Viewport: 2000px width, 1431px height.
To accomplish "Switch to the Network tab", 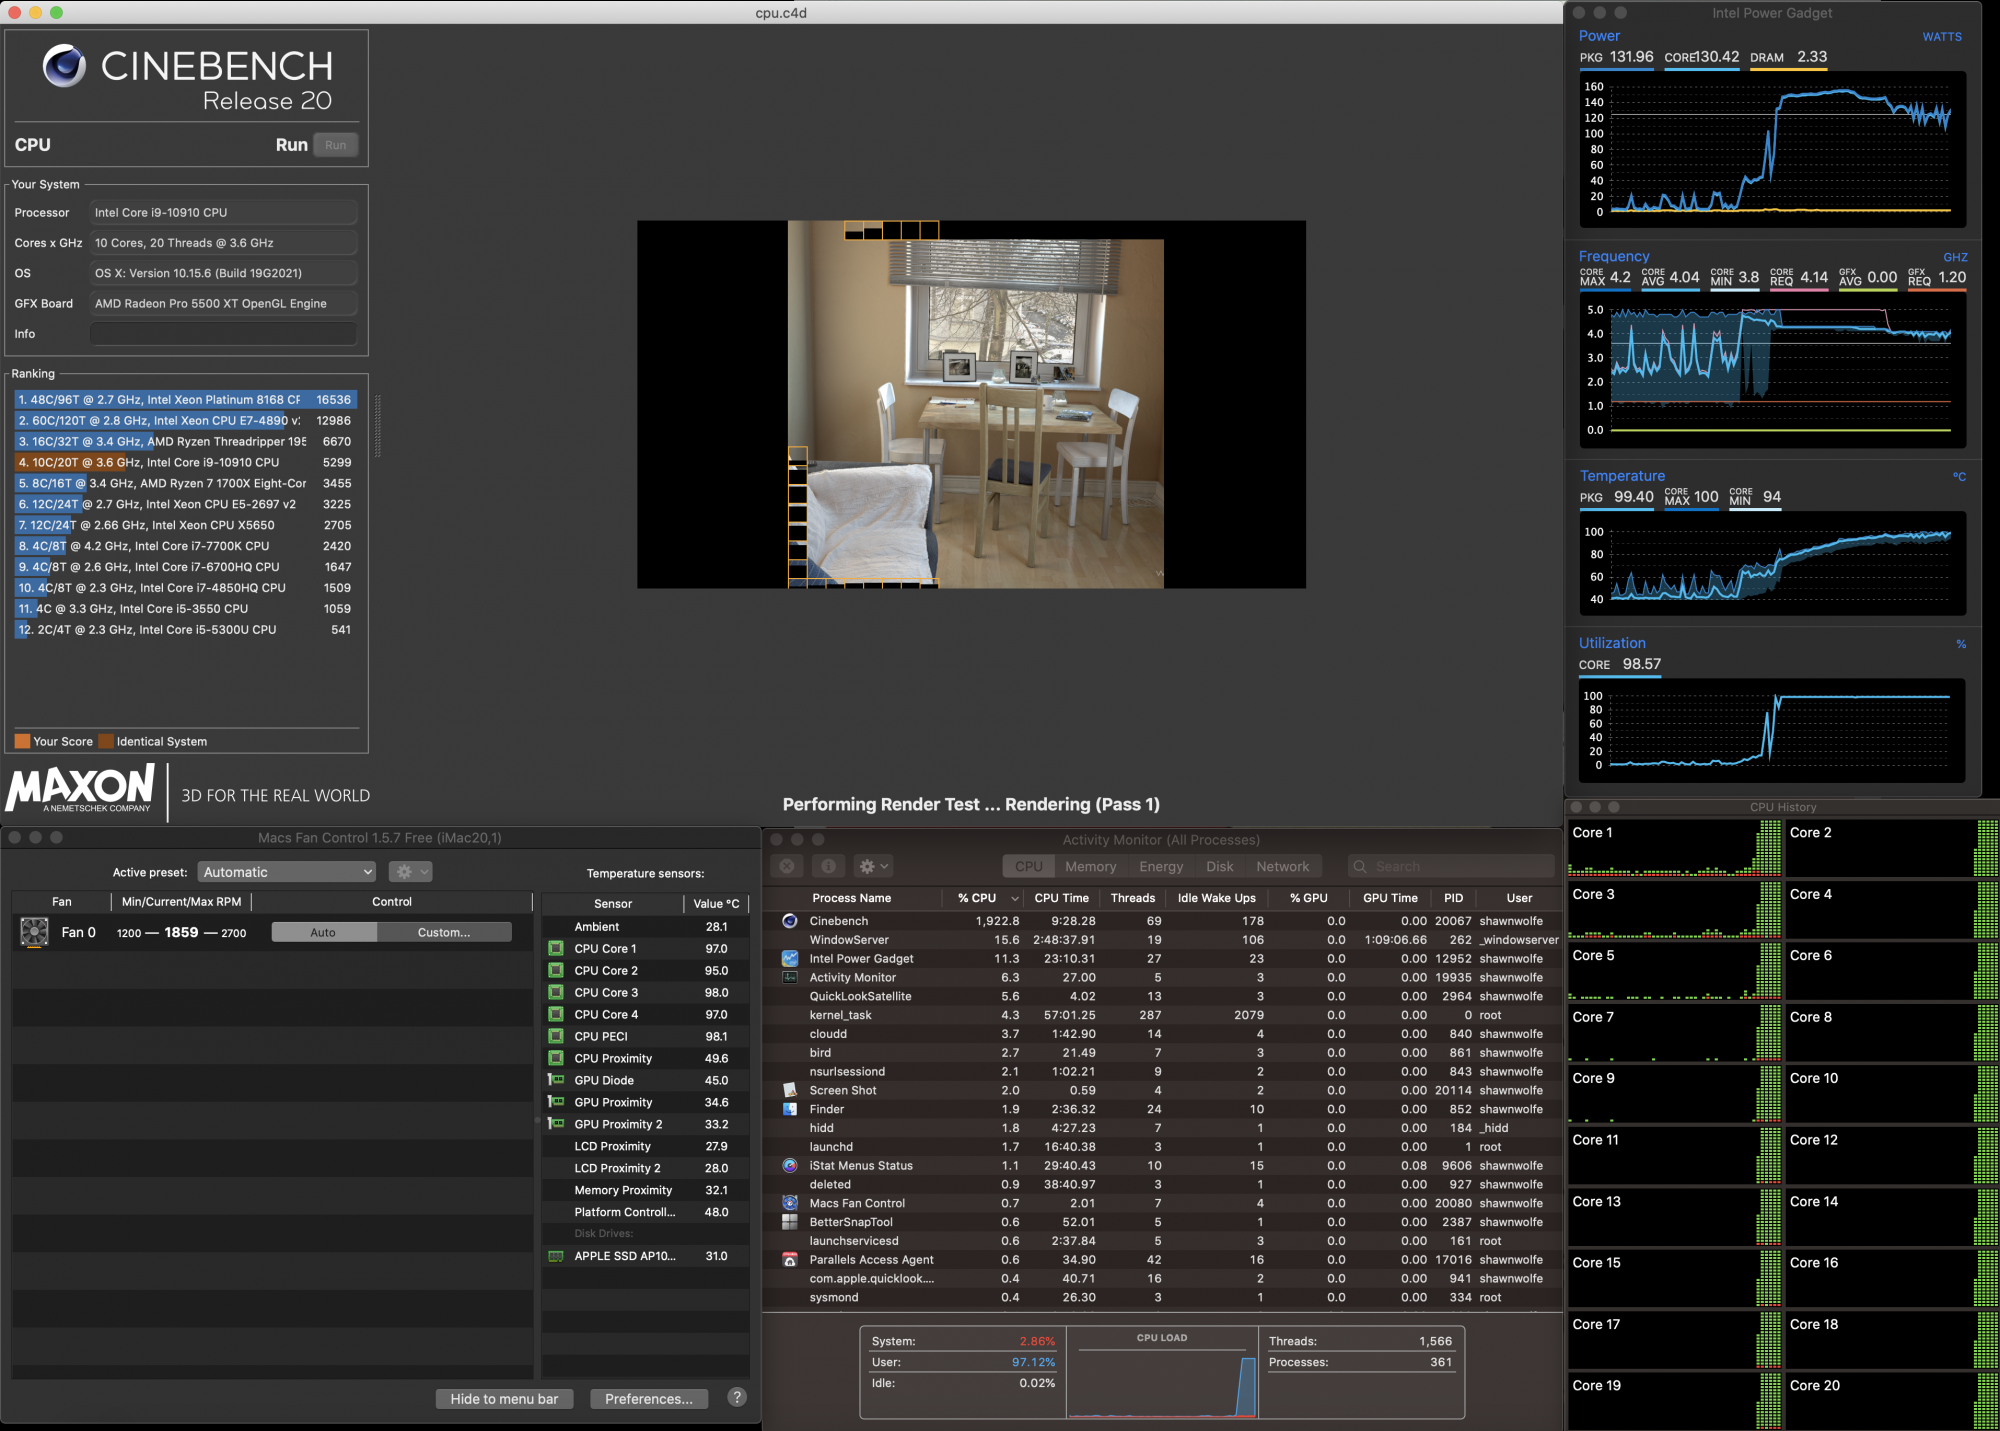I will 1282,866.
